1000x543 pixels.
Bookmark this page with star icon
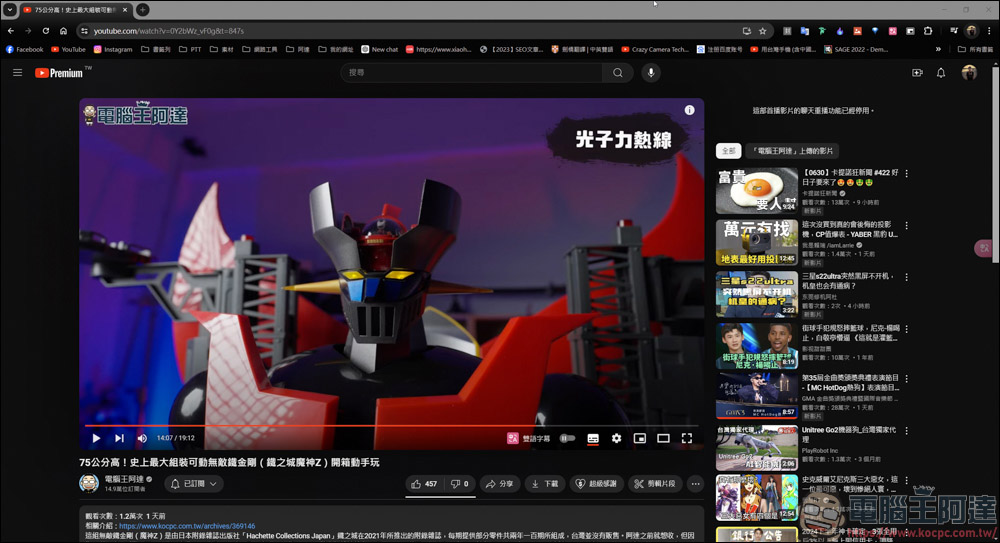763,31
